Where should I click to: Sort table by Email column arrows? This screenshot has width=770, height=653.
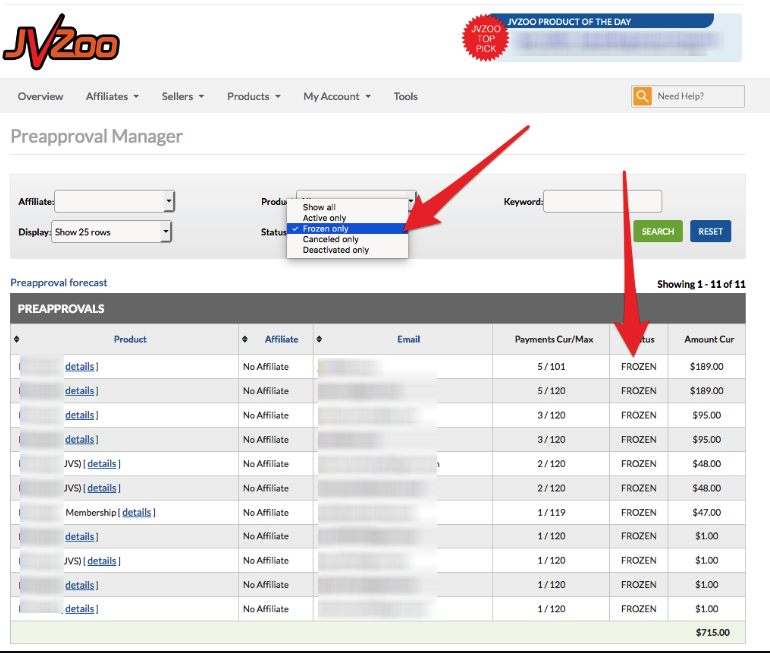[x=319, y=339]
